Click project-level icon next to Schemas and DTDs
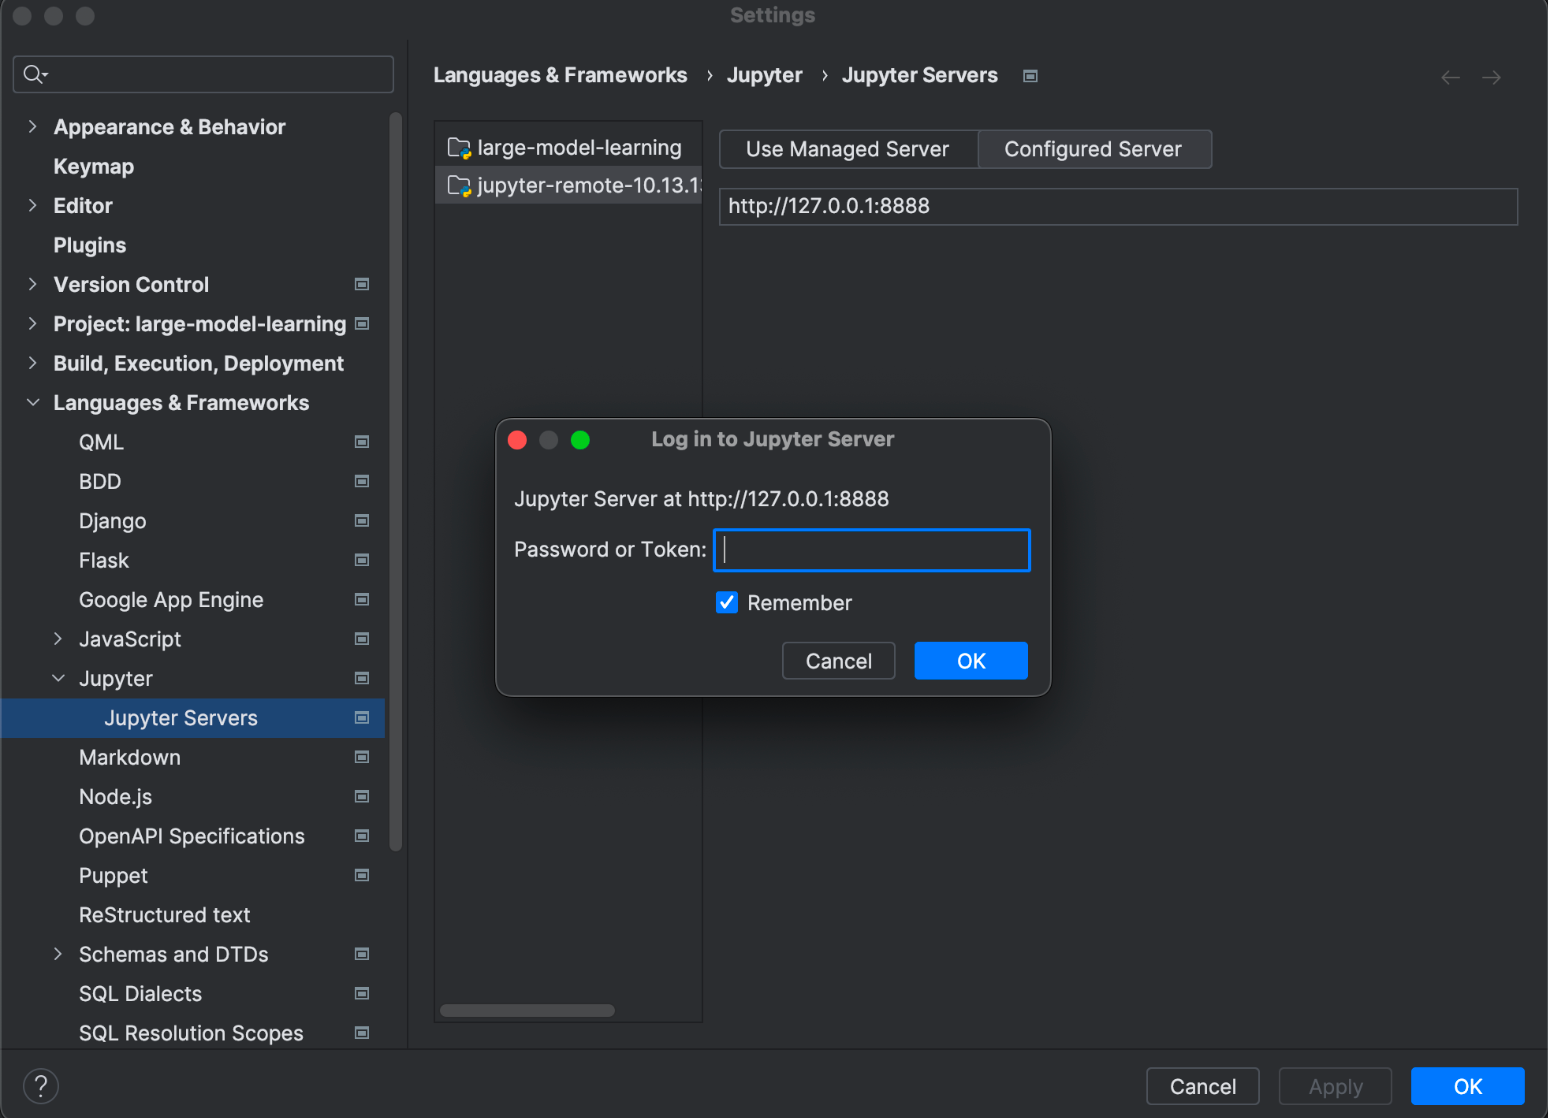Screen dimensions: 1548x1118 (362, 955)
